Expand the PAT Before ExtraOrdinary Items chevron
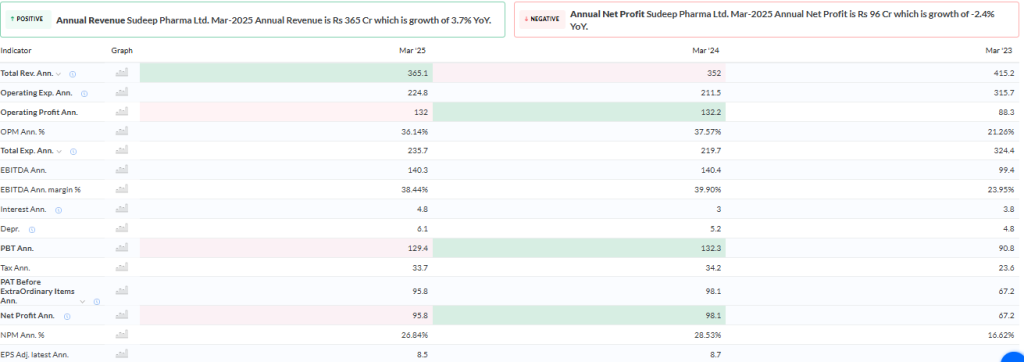This screenshot has width=1024, height=362. 82,302
